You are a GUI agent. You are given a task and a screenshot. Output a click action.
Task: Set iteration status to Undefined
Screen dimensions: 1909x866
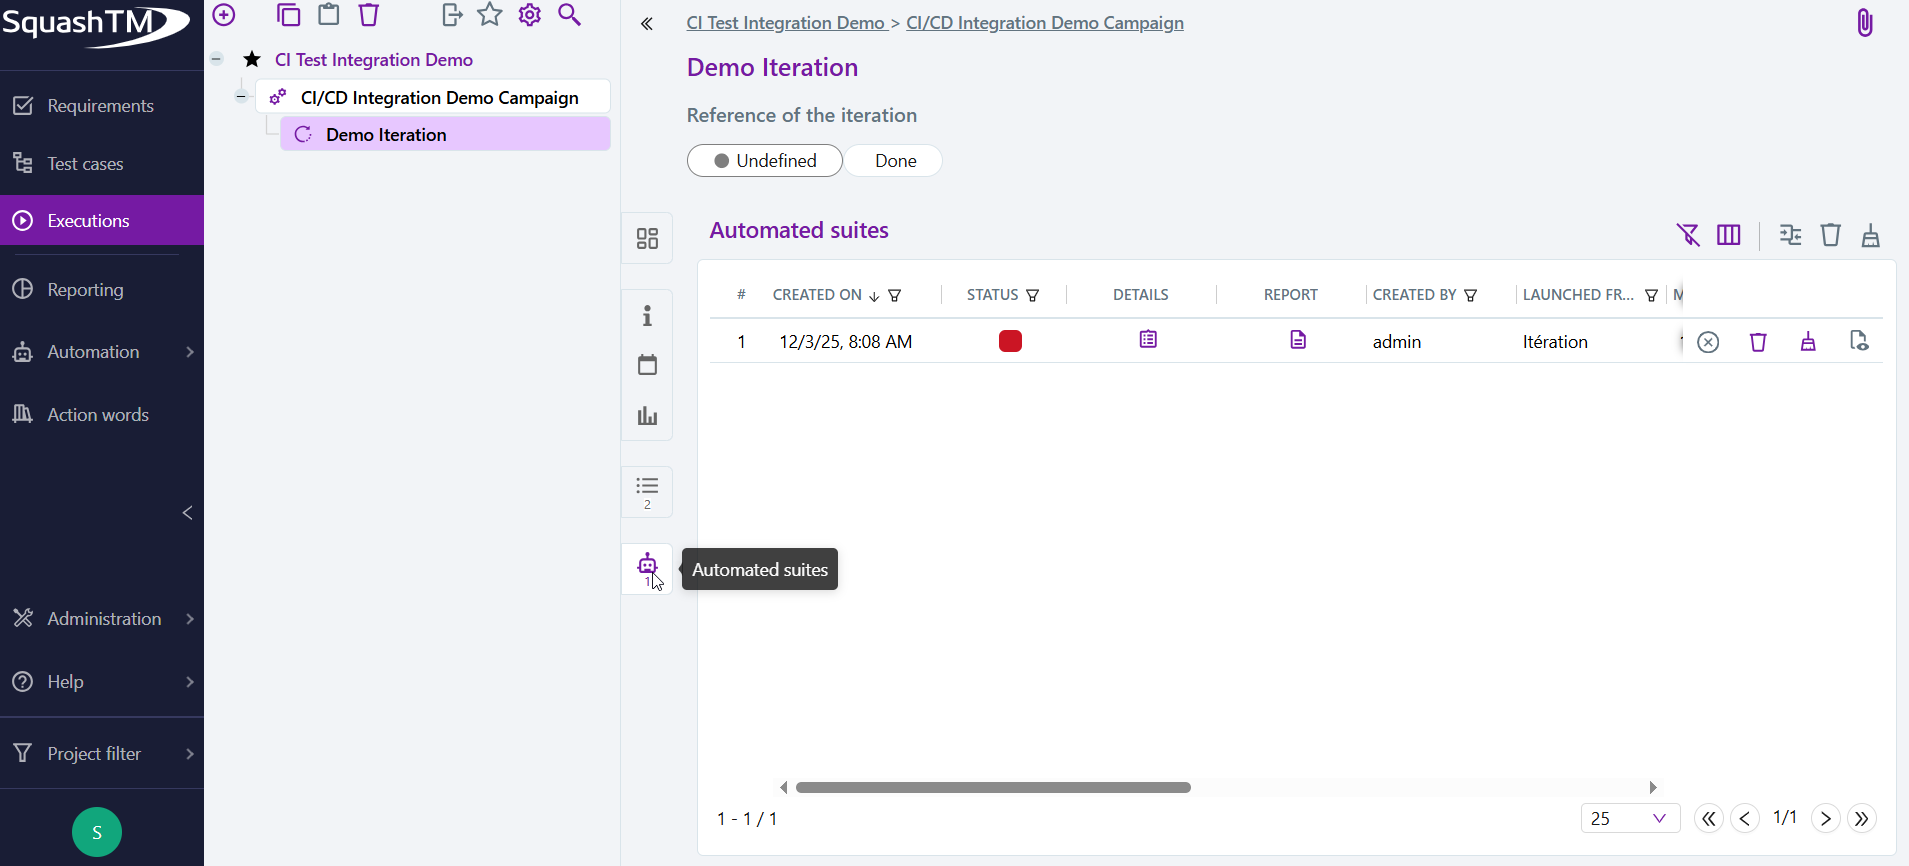[765, 161]
